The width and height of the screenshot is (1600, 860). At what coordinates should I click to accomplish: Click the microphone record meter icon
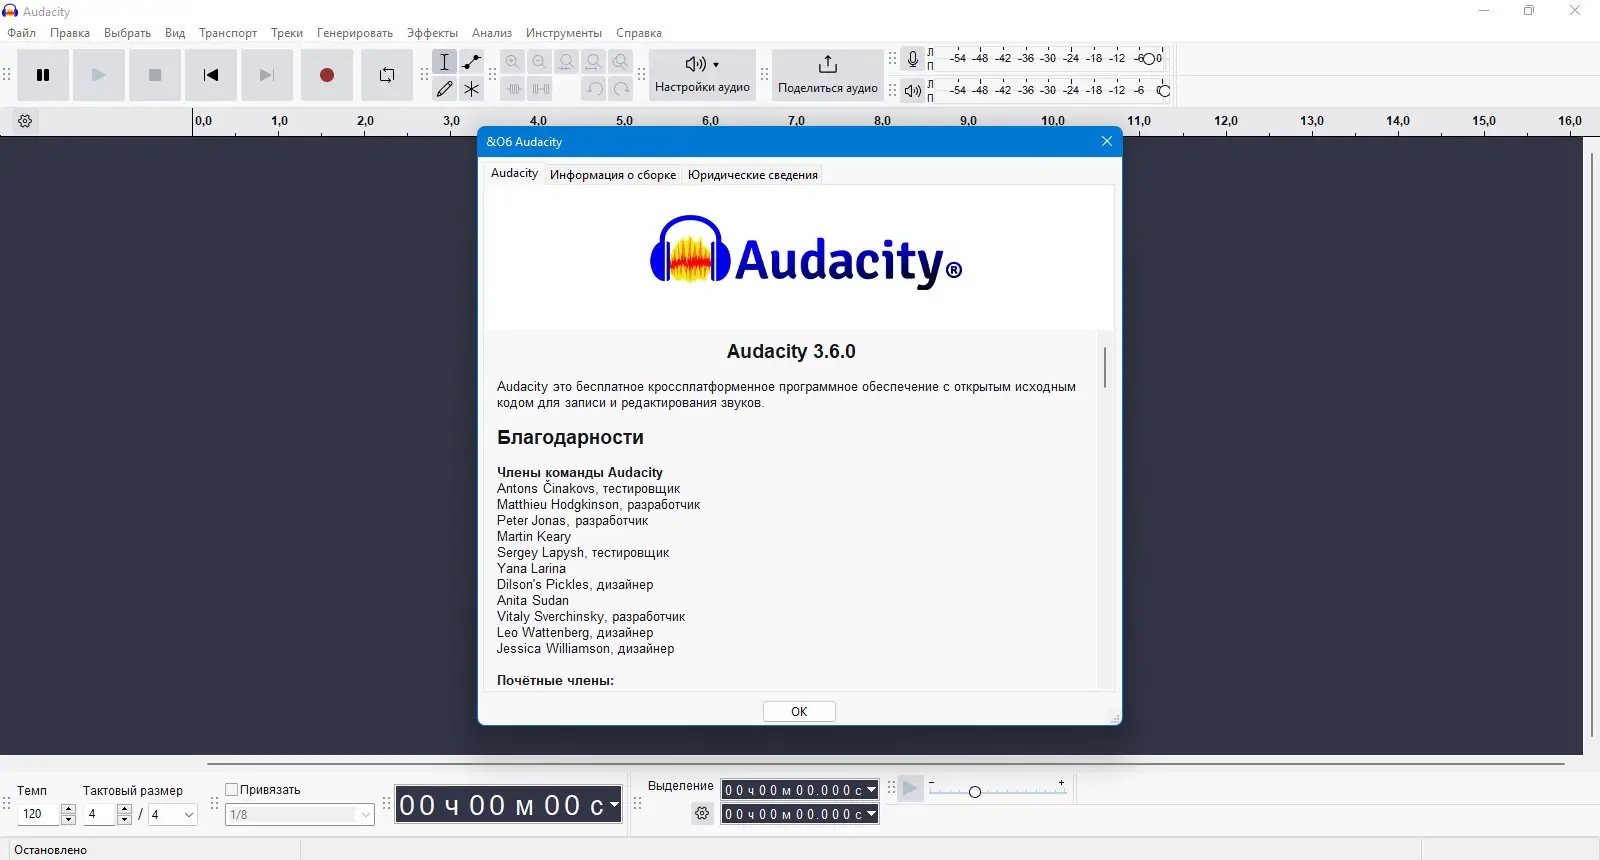click(913, 59)
